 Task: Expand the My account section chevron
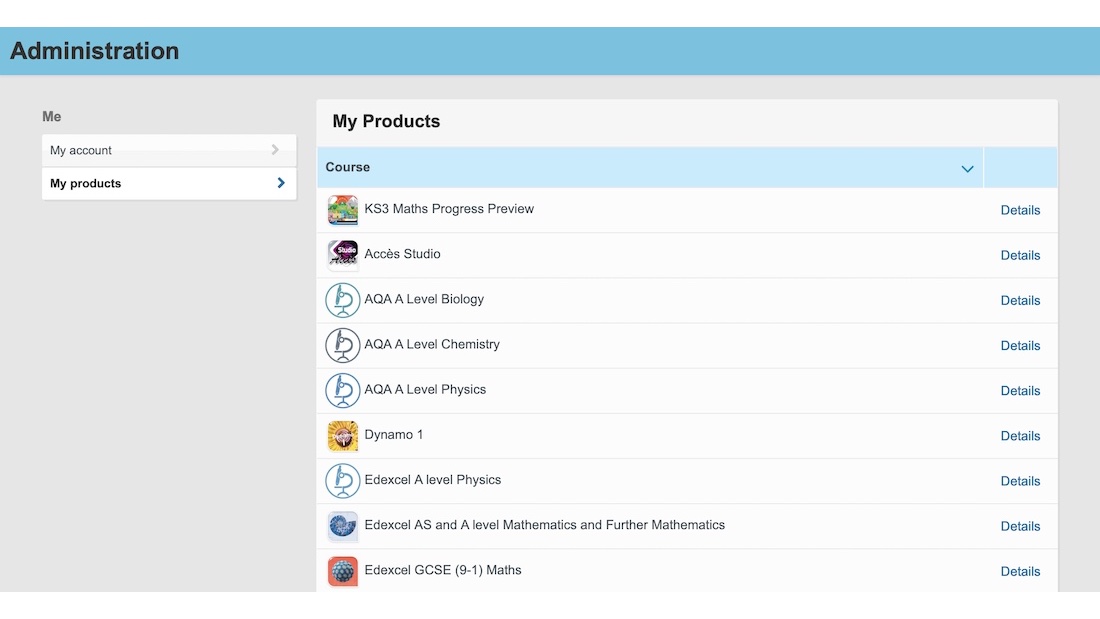click(275, 149)
